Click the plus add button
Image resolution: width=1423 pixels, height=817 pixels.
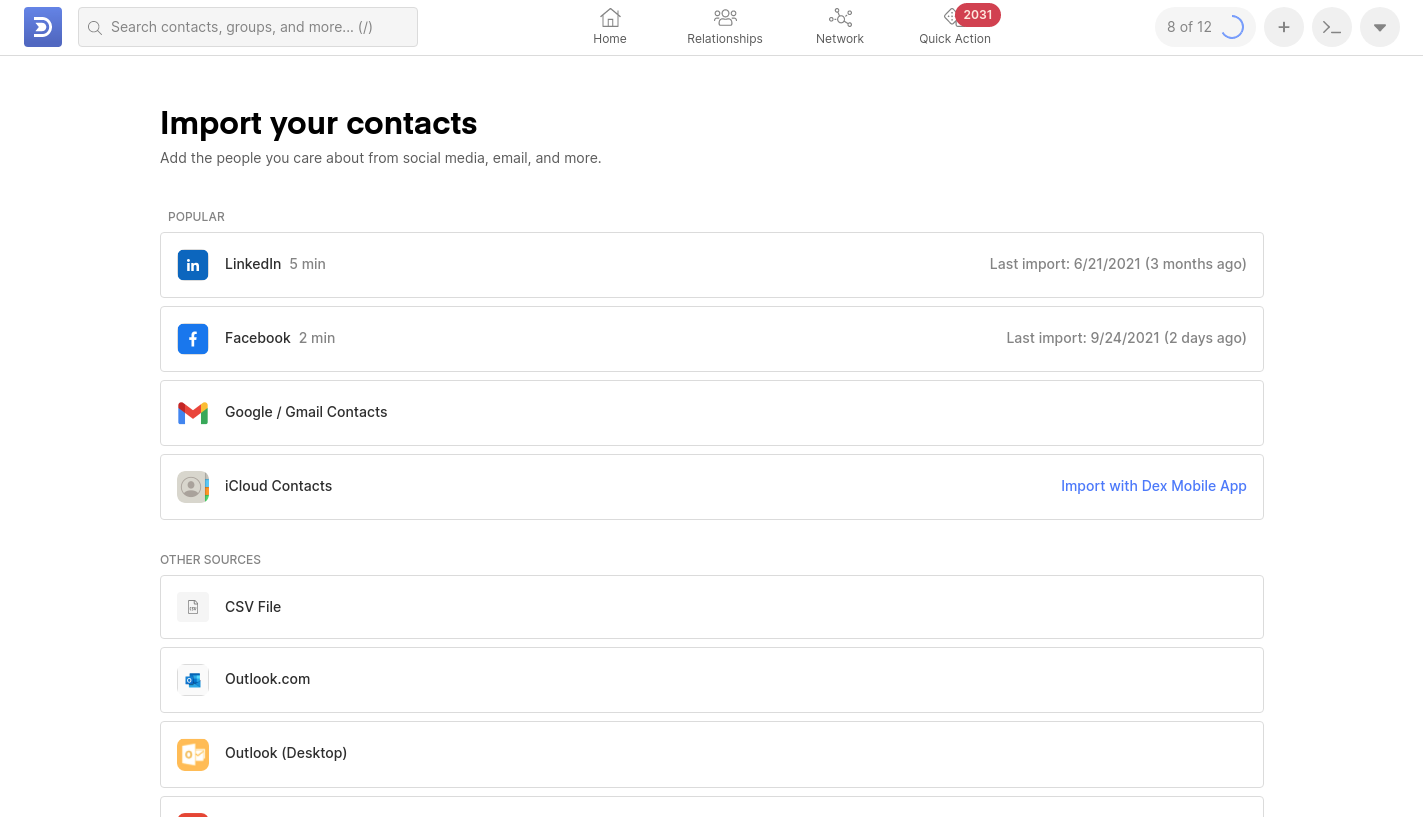[x=1284, y=27]
